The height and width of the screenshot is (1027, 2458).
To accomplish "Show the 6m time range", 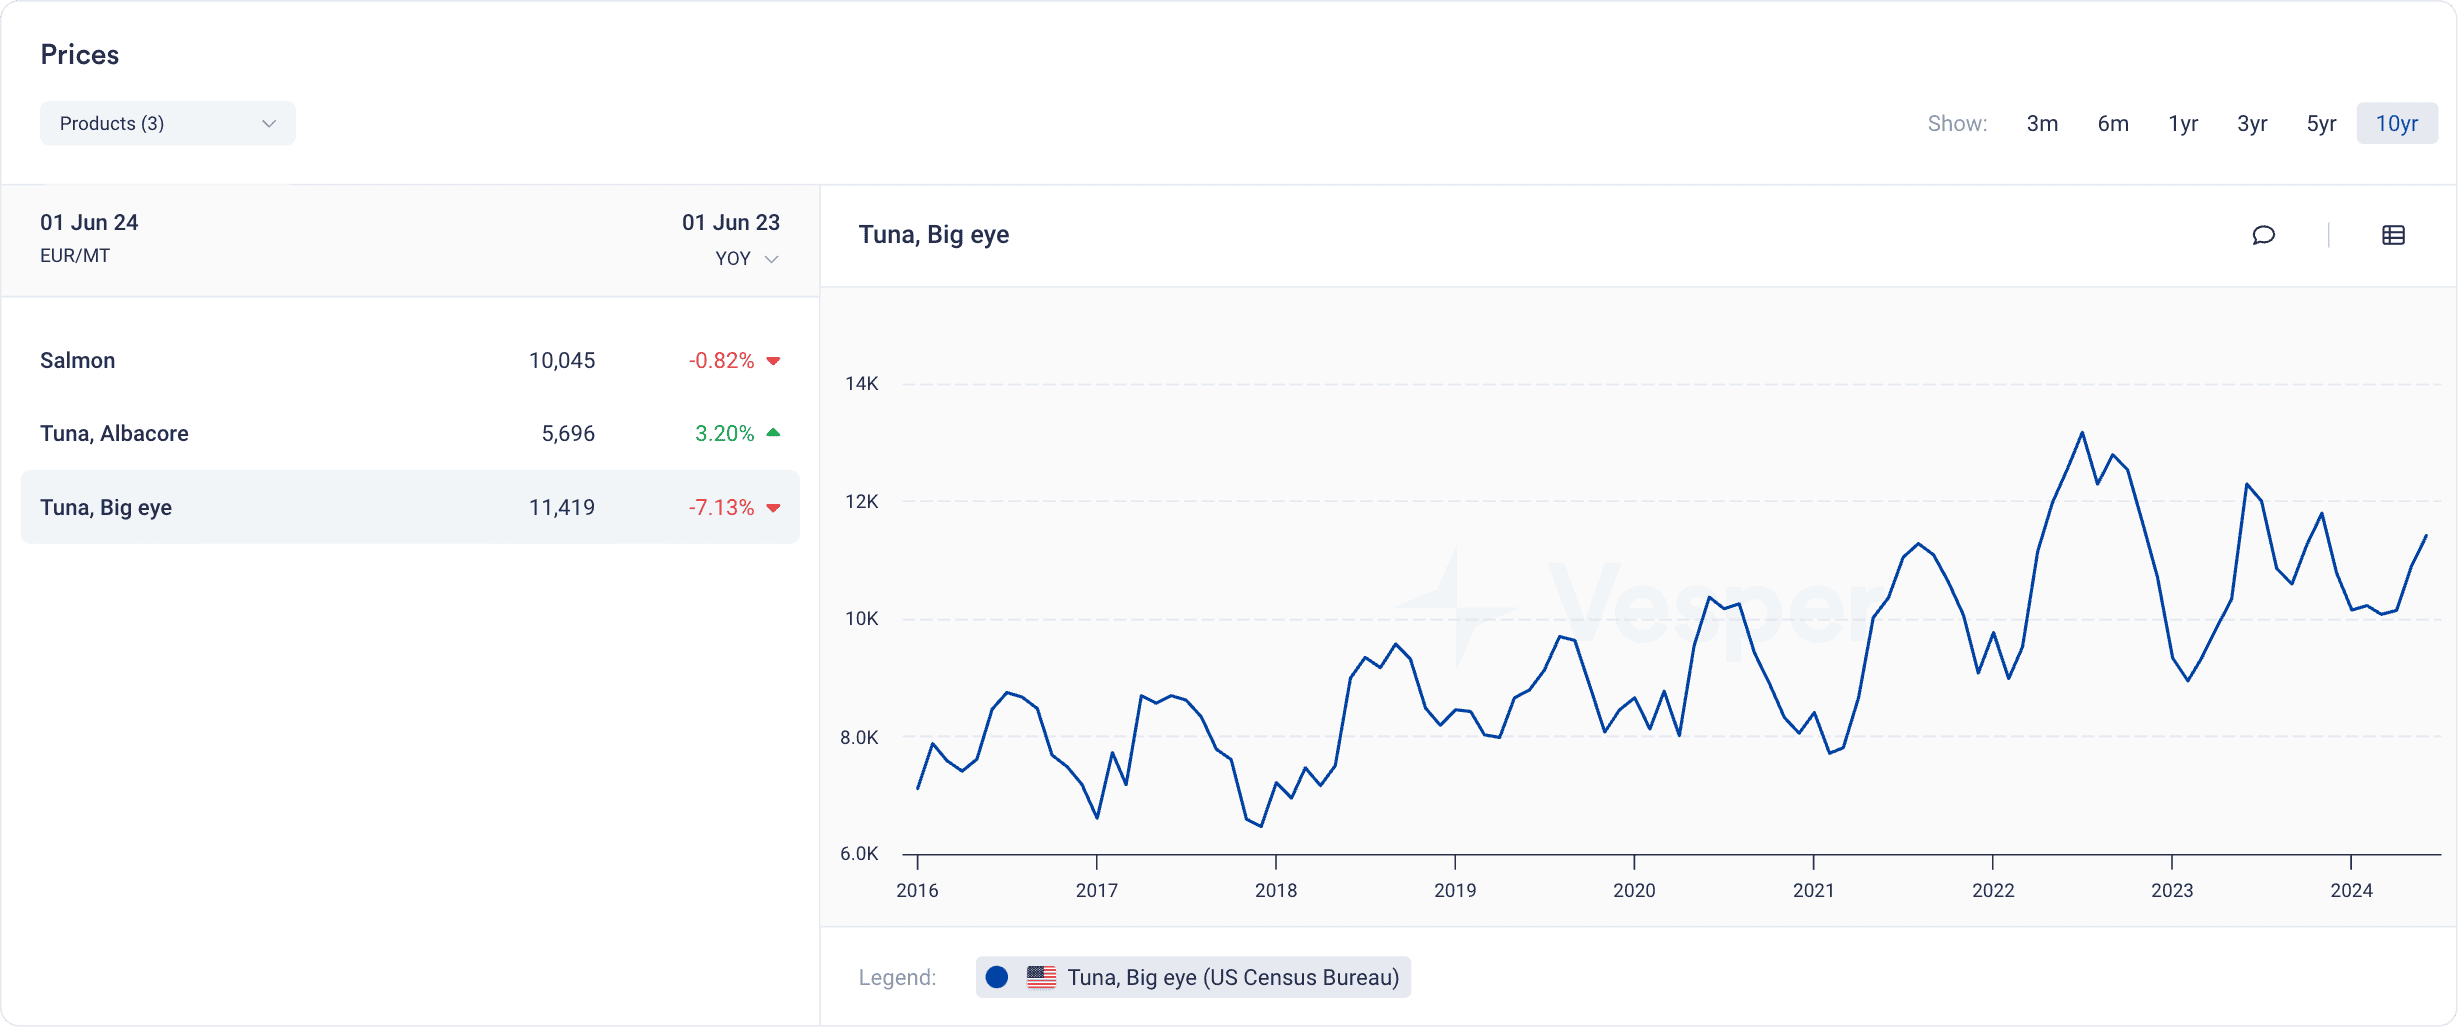I will [x=2113, y=123].
